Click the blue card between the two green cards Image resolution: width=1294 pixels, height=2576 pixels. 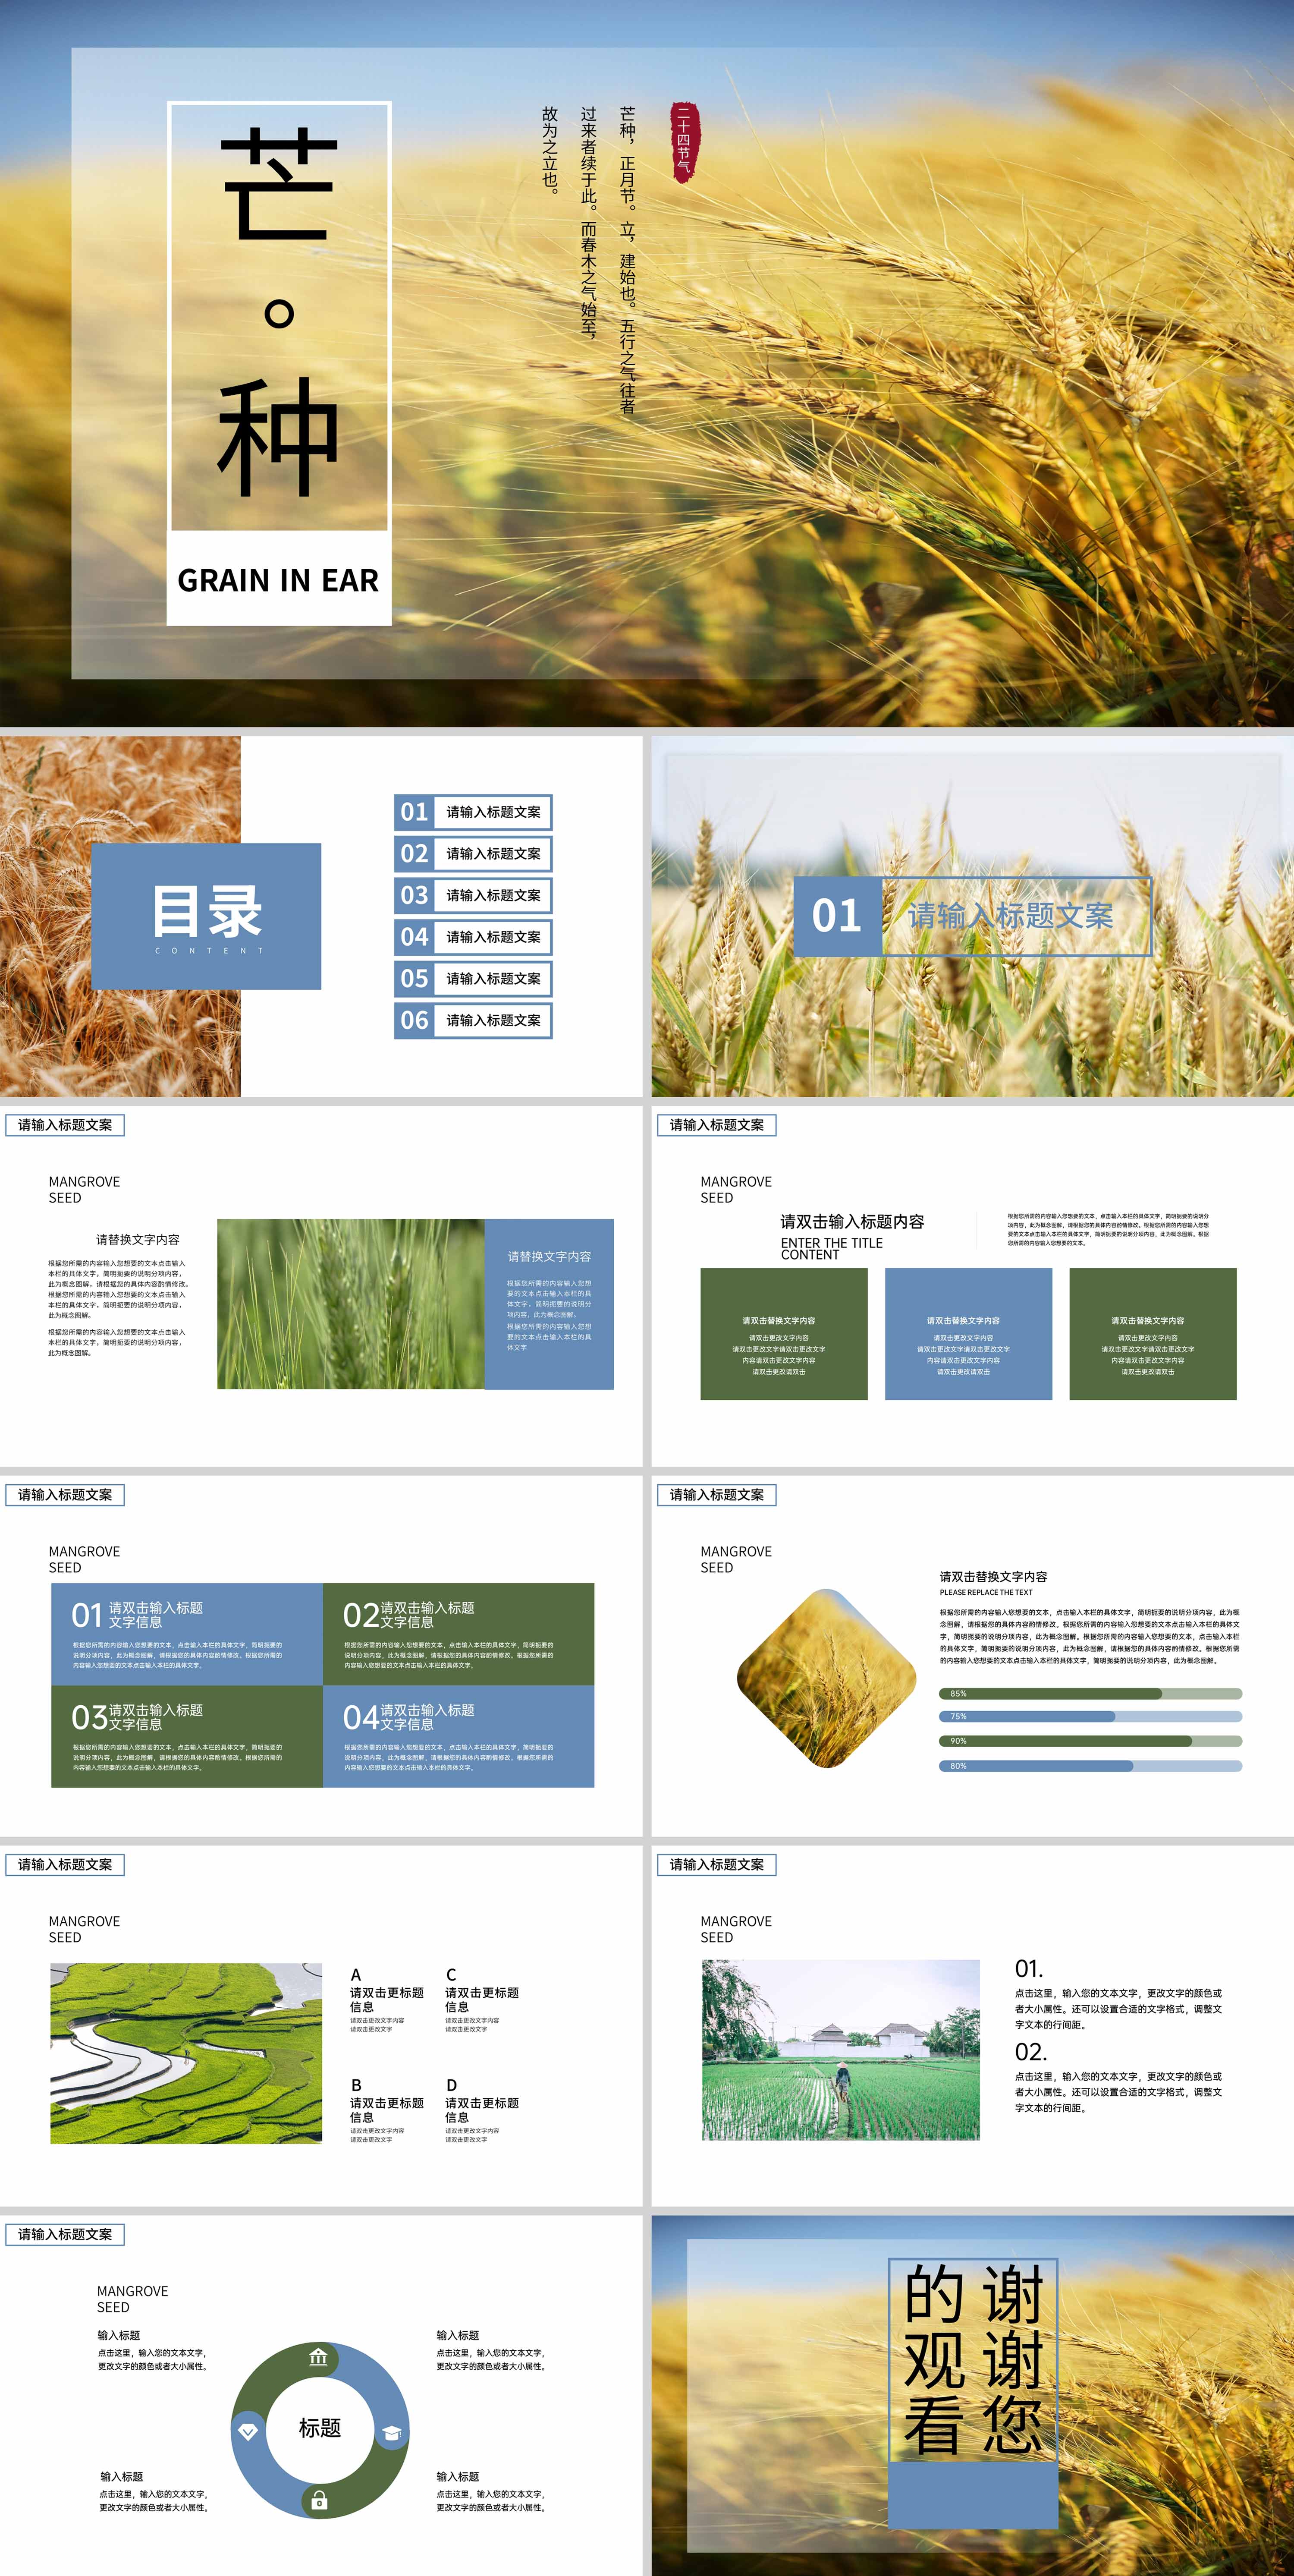(968, 1334)
